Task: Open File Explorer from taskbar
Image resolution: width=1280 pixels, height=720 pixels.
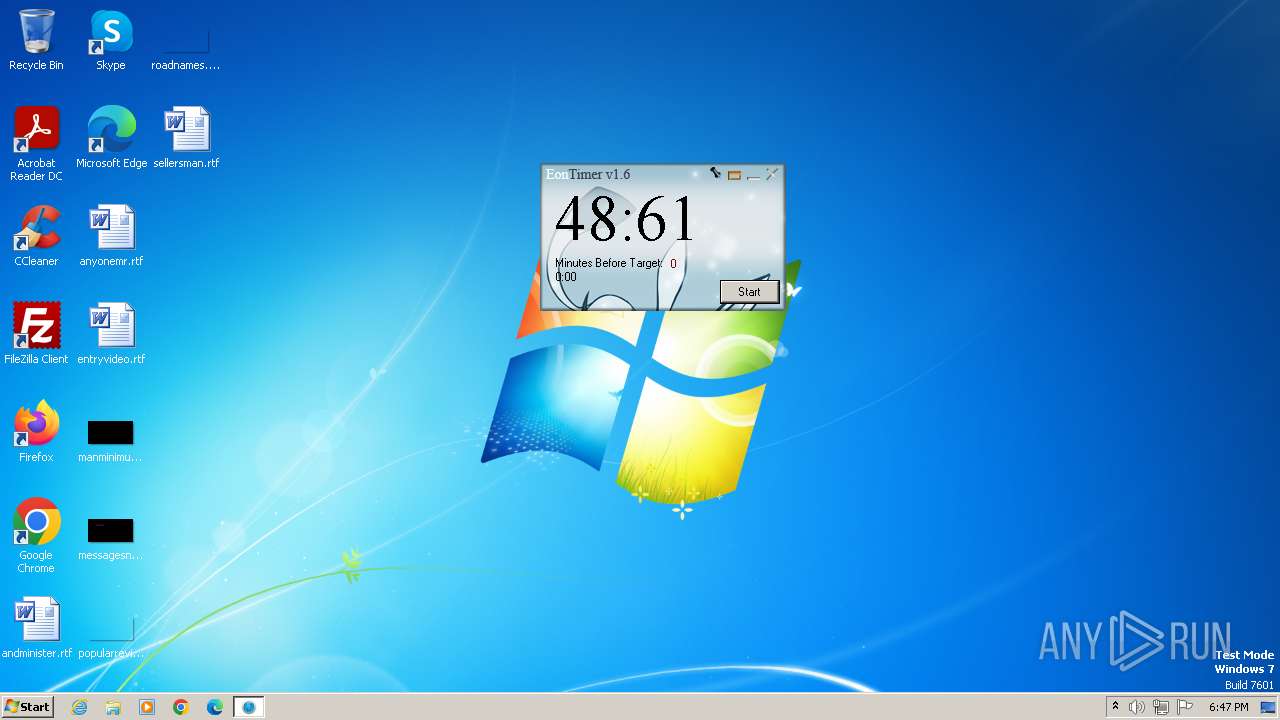Action: [x=113, y=707]
